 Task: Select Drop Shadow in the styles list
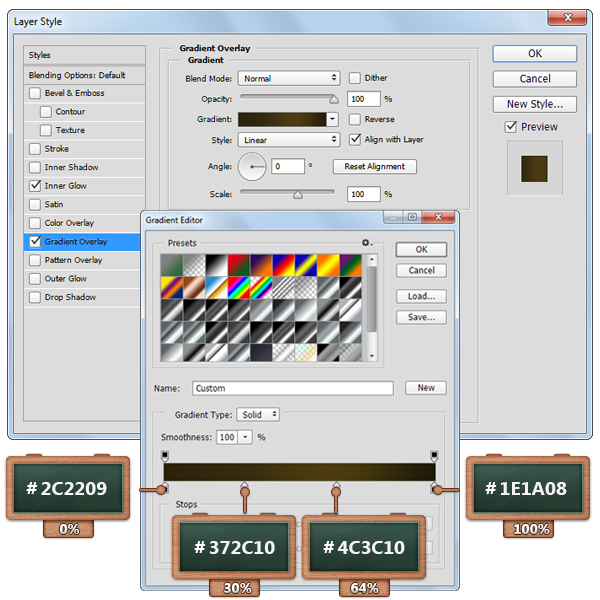coord(70,298)
